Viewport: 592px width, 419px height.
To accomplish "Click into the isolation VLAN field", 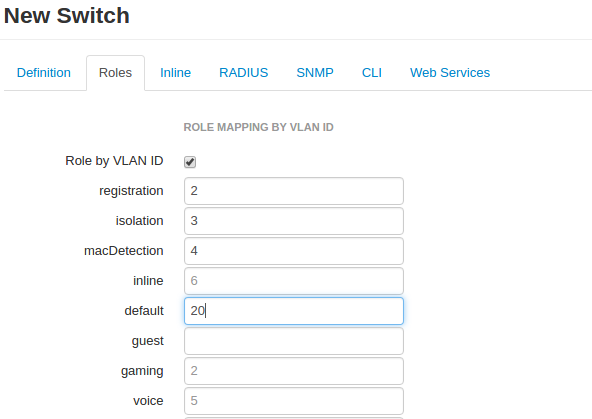I will click(x=294, y=221).
